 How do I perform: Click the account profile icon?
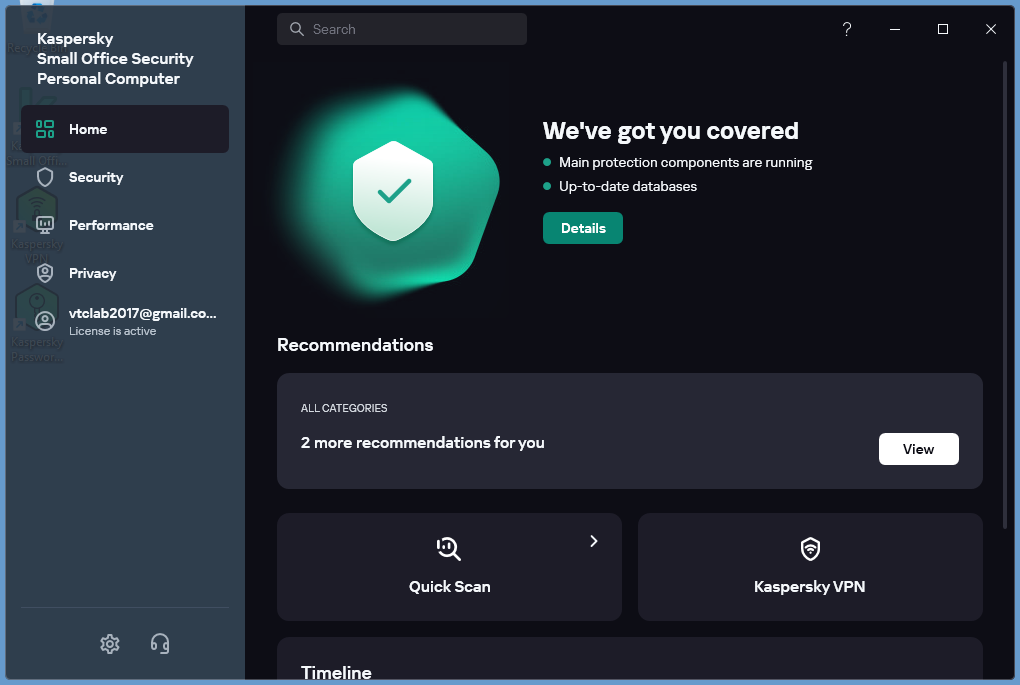[45, 321]
